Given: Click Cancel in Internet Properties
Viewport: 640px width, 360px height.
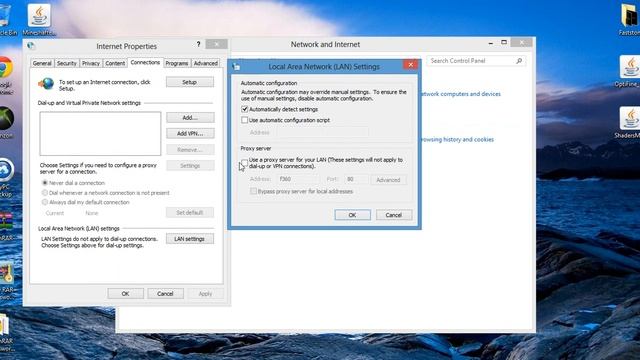Looking at the screenshot, I should 165,294.
